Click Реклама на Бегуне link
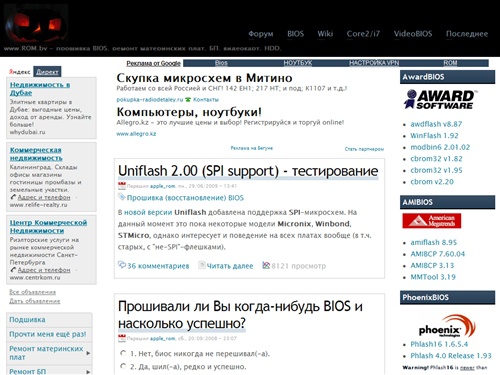This screenshot has height=375, width=500. click(252, 148)
